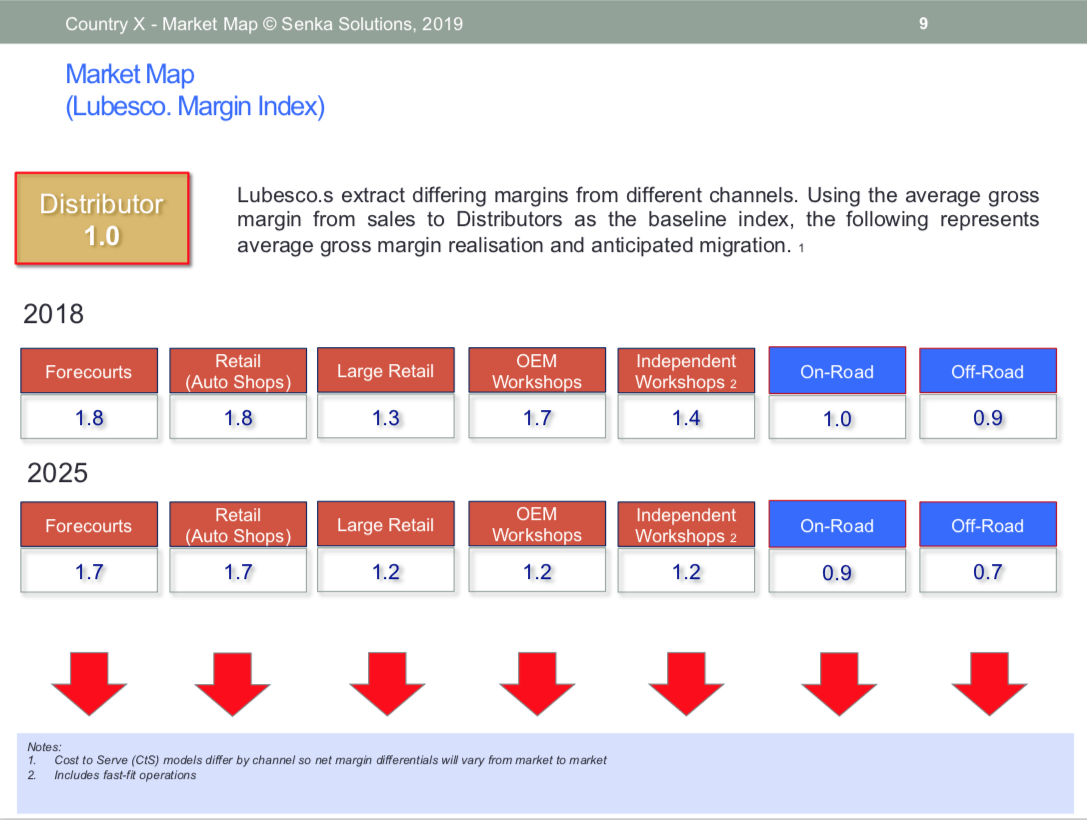Select the 2018 Forecourts red label

[x=89, y=371]
